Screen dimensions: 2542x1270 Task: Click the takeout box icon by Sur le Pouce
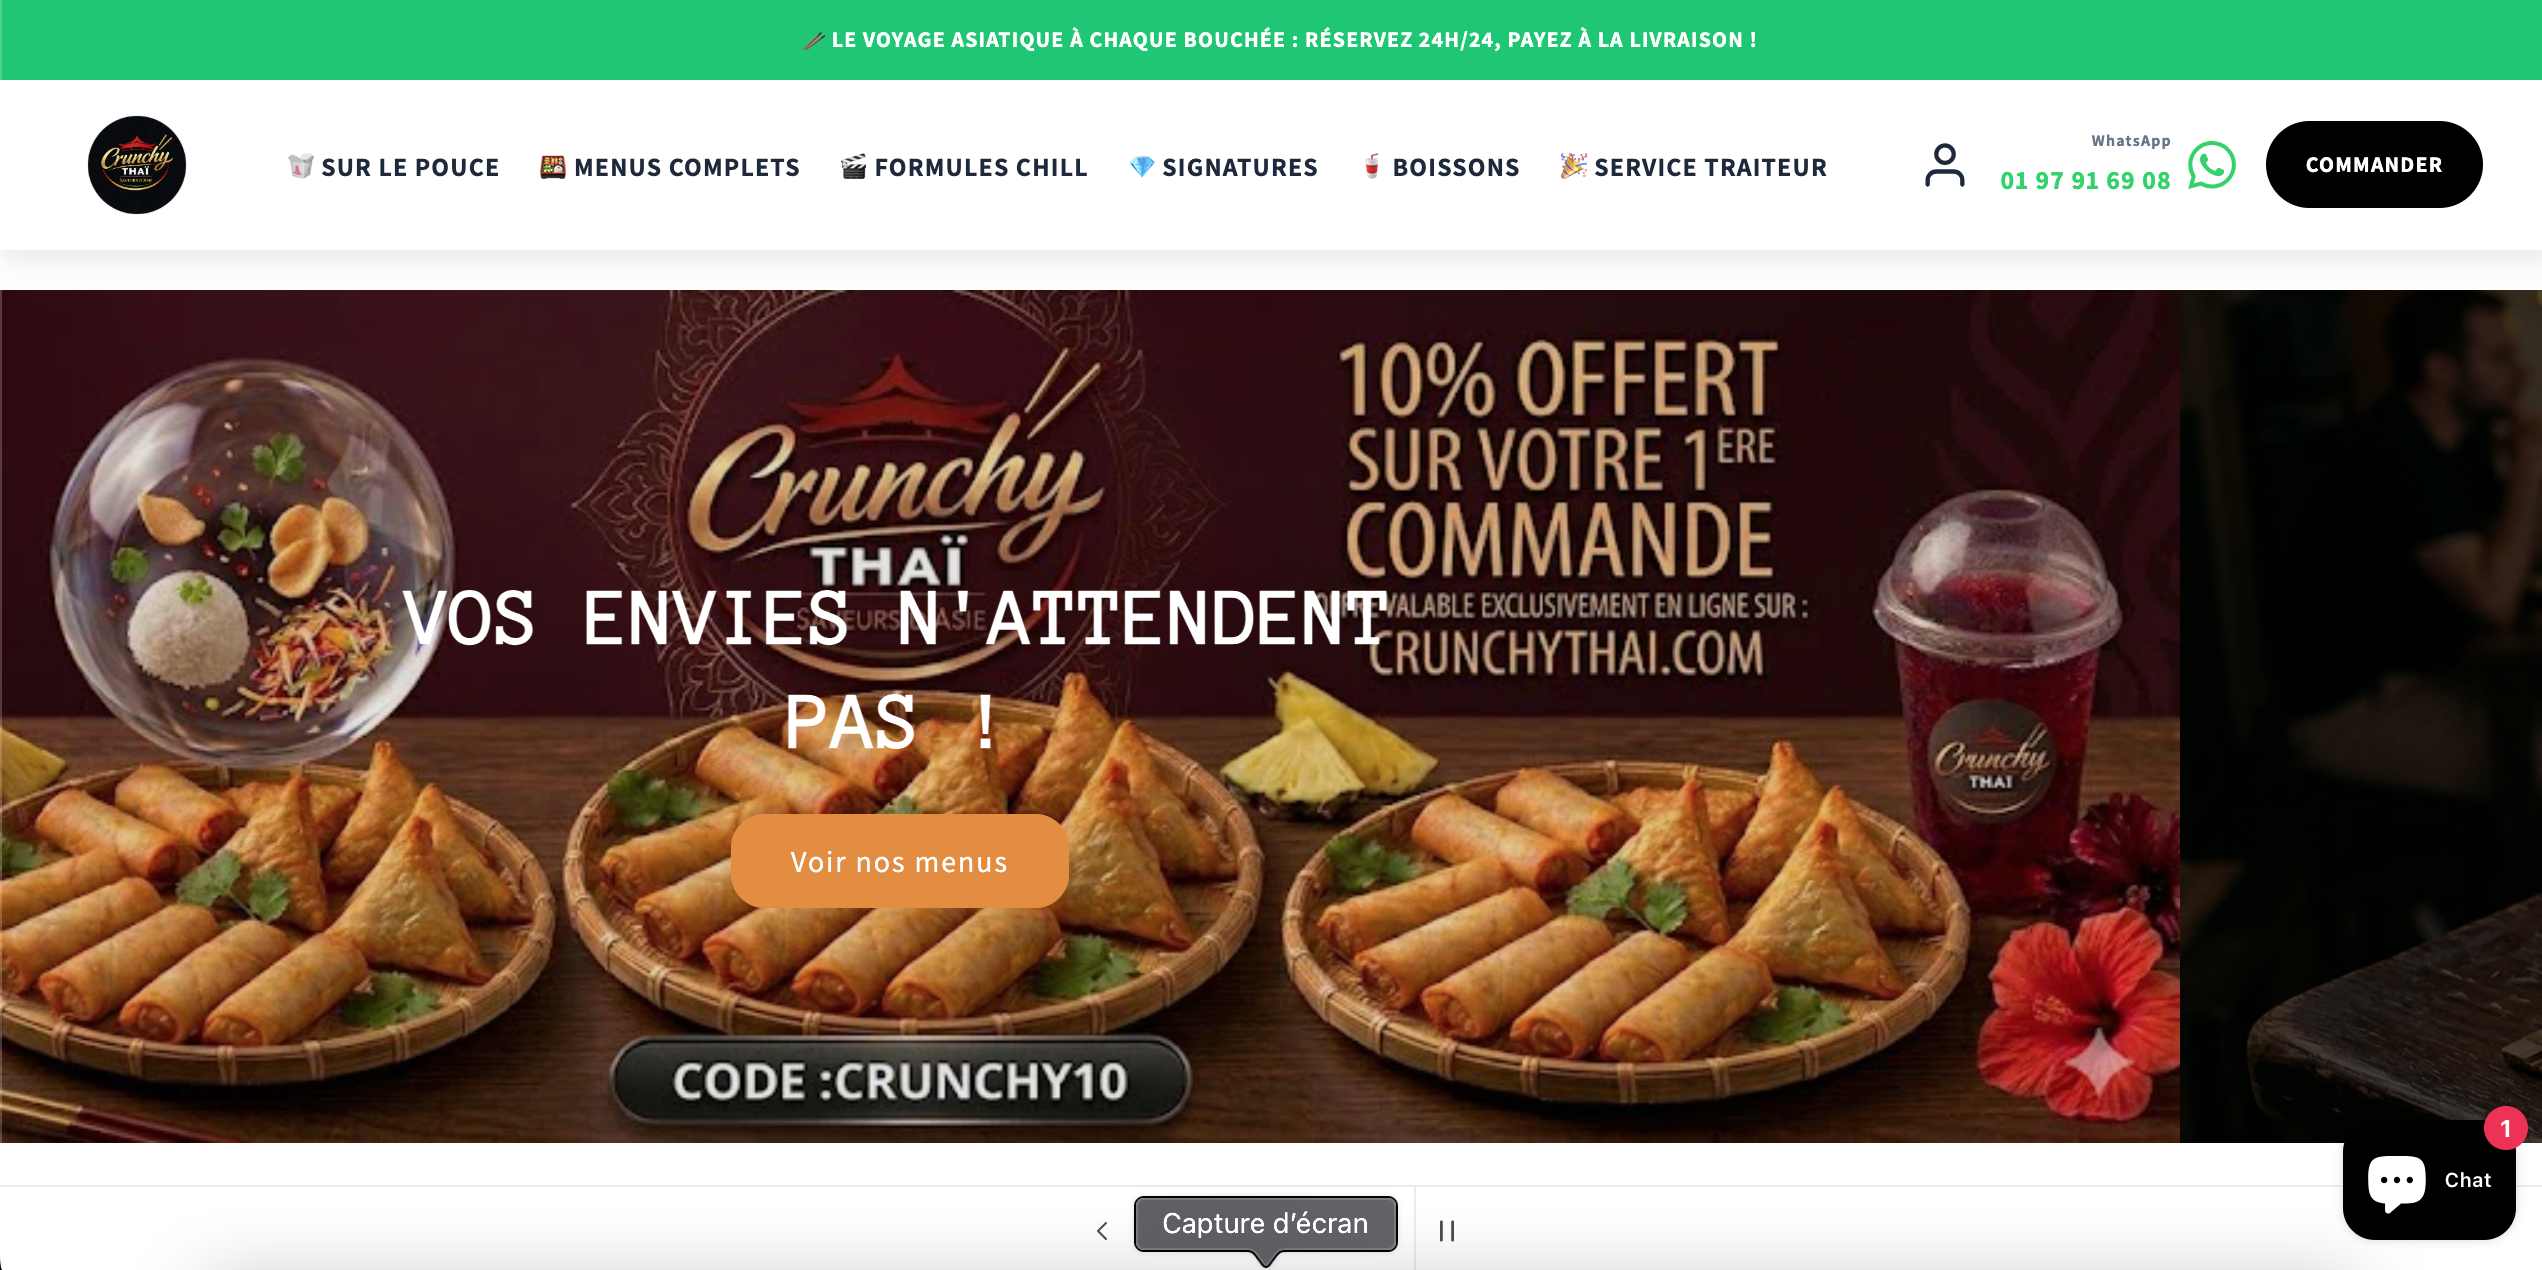tap(301, 166)
